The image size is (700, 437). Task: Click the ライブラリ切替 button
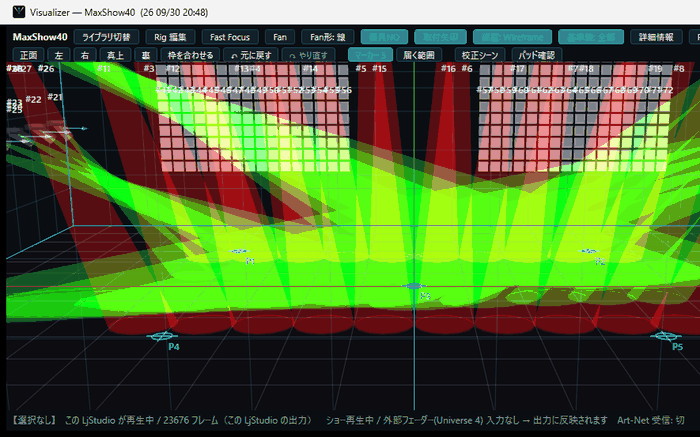point(106,37)
